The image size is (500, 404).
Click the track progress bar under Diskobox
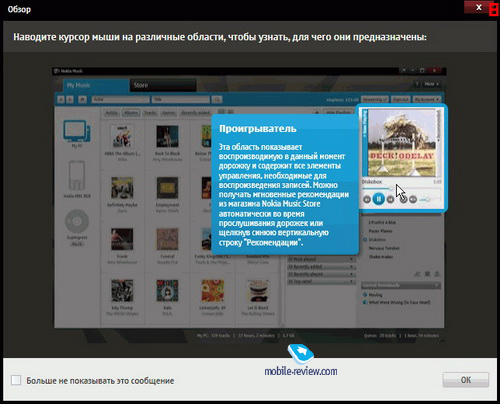pos(401,189)
